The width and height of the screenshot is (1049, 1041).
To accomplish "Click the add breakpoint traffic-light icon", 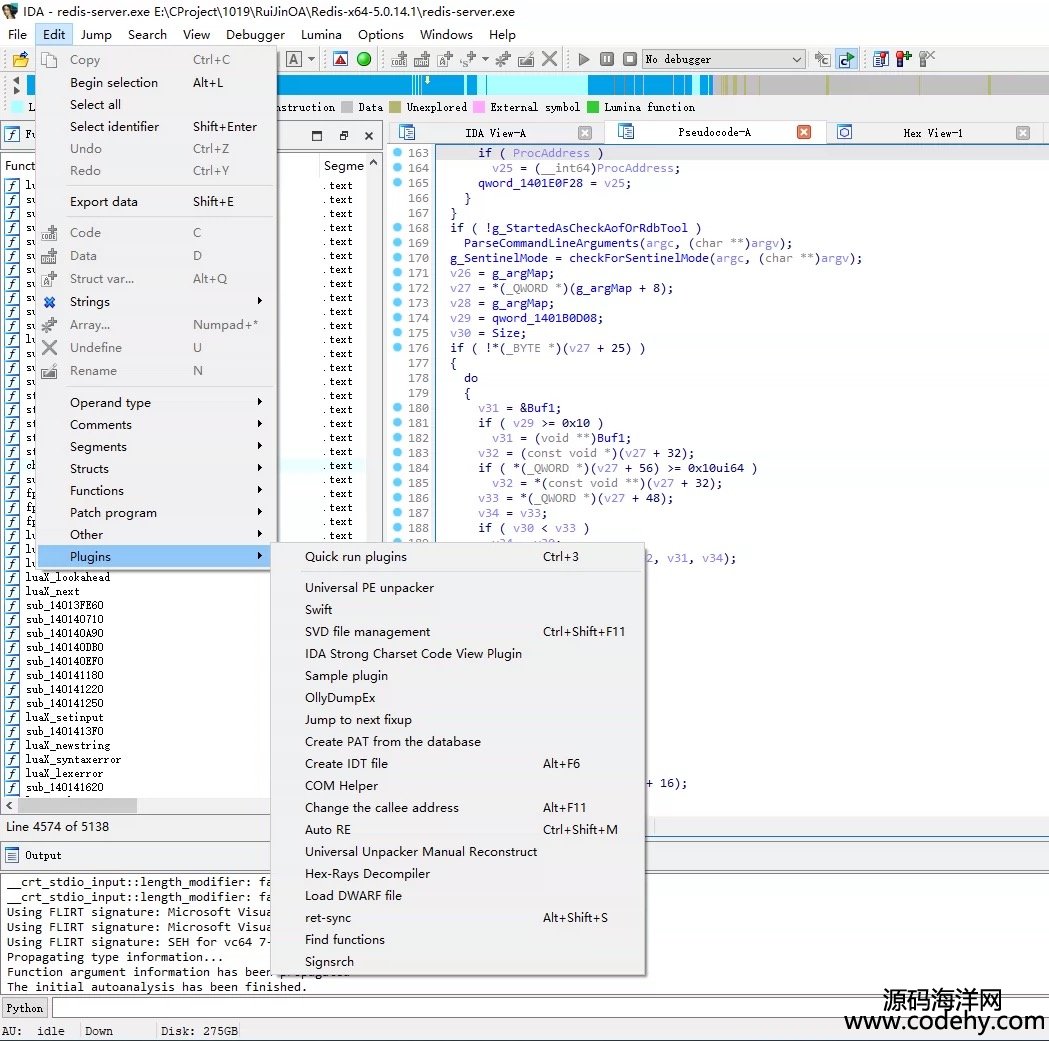I will click(903, 59).
